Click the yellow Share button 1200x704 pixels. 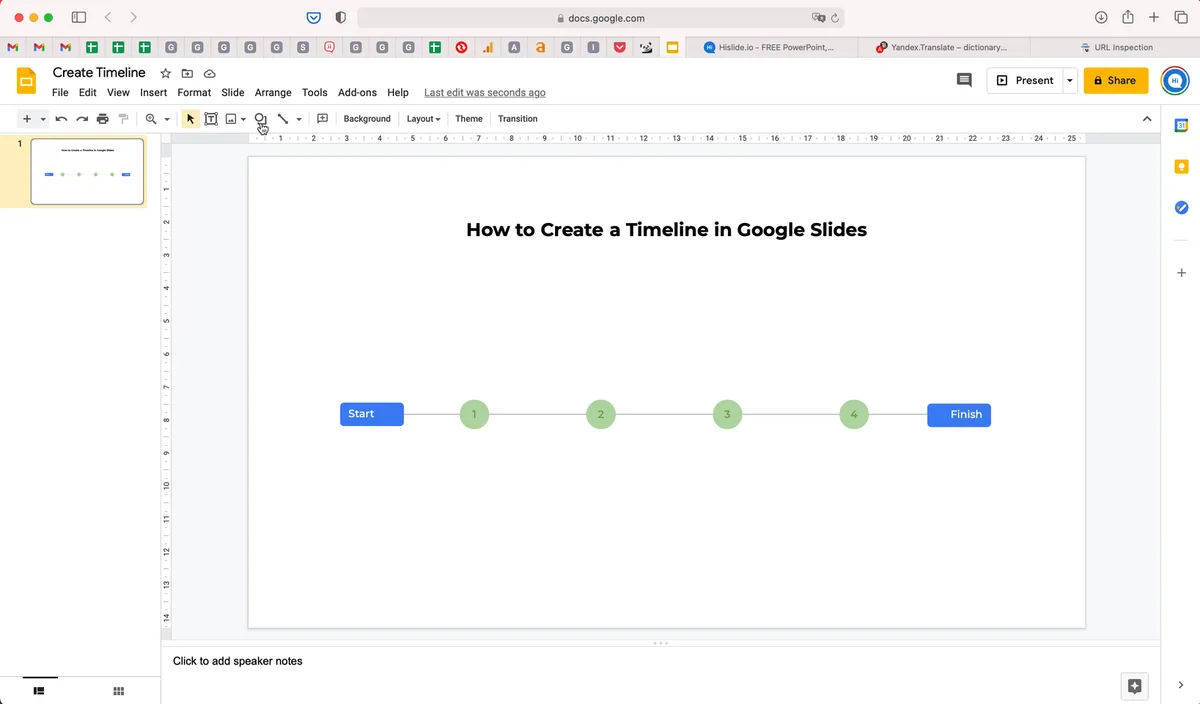point(1116,80)
